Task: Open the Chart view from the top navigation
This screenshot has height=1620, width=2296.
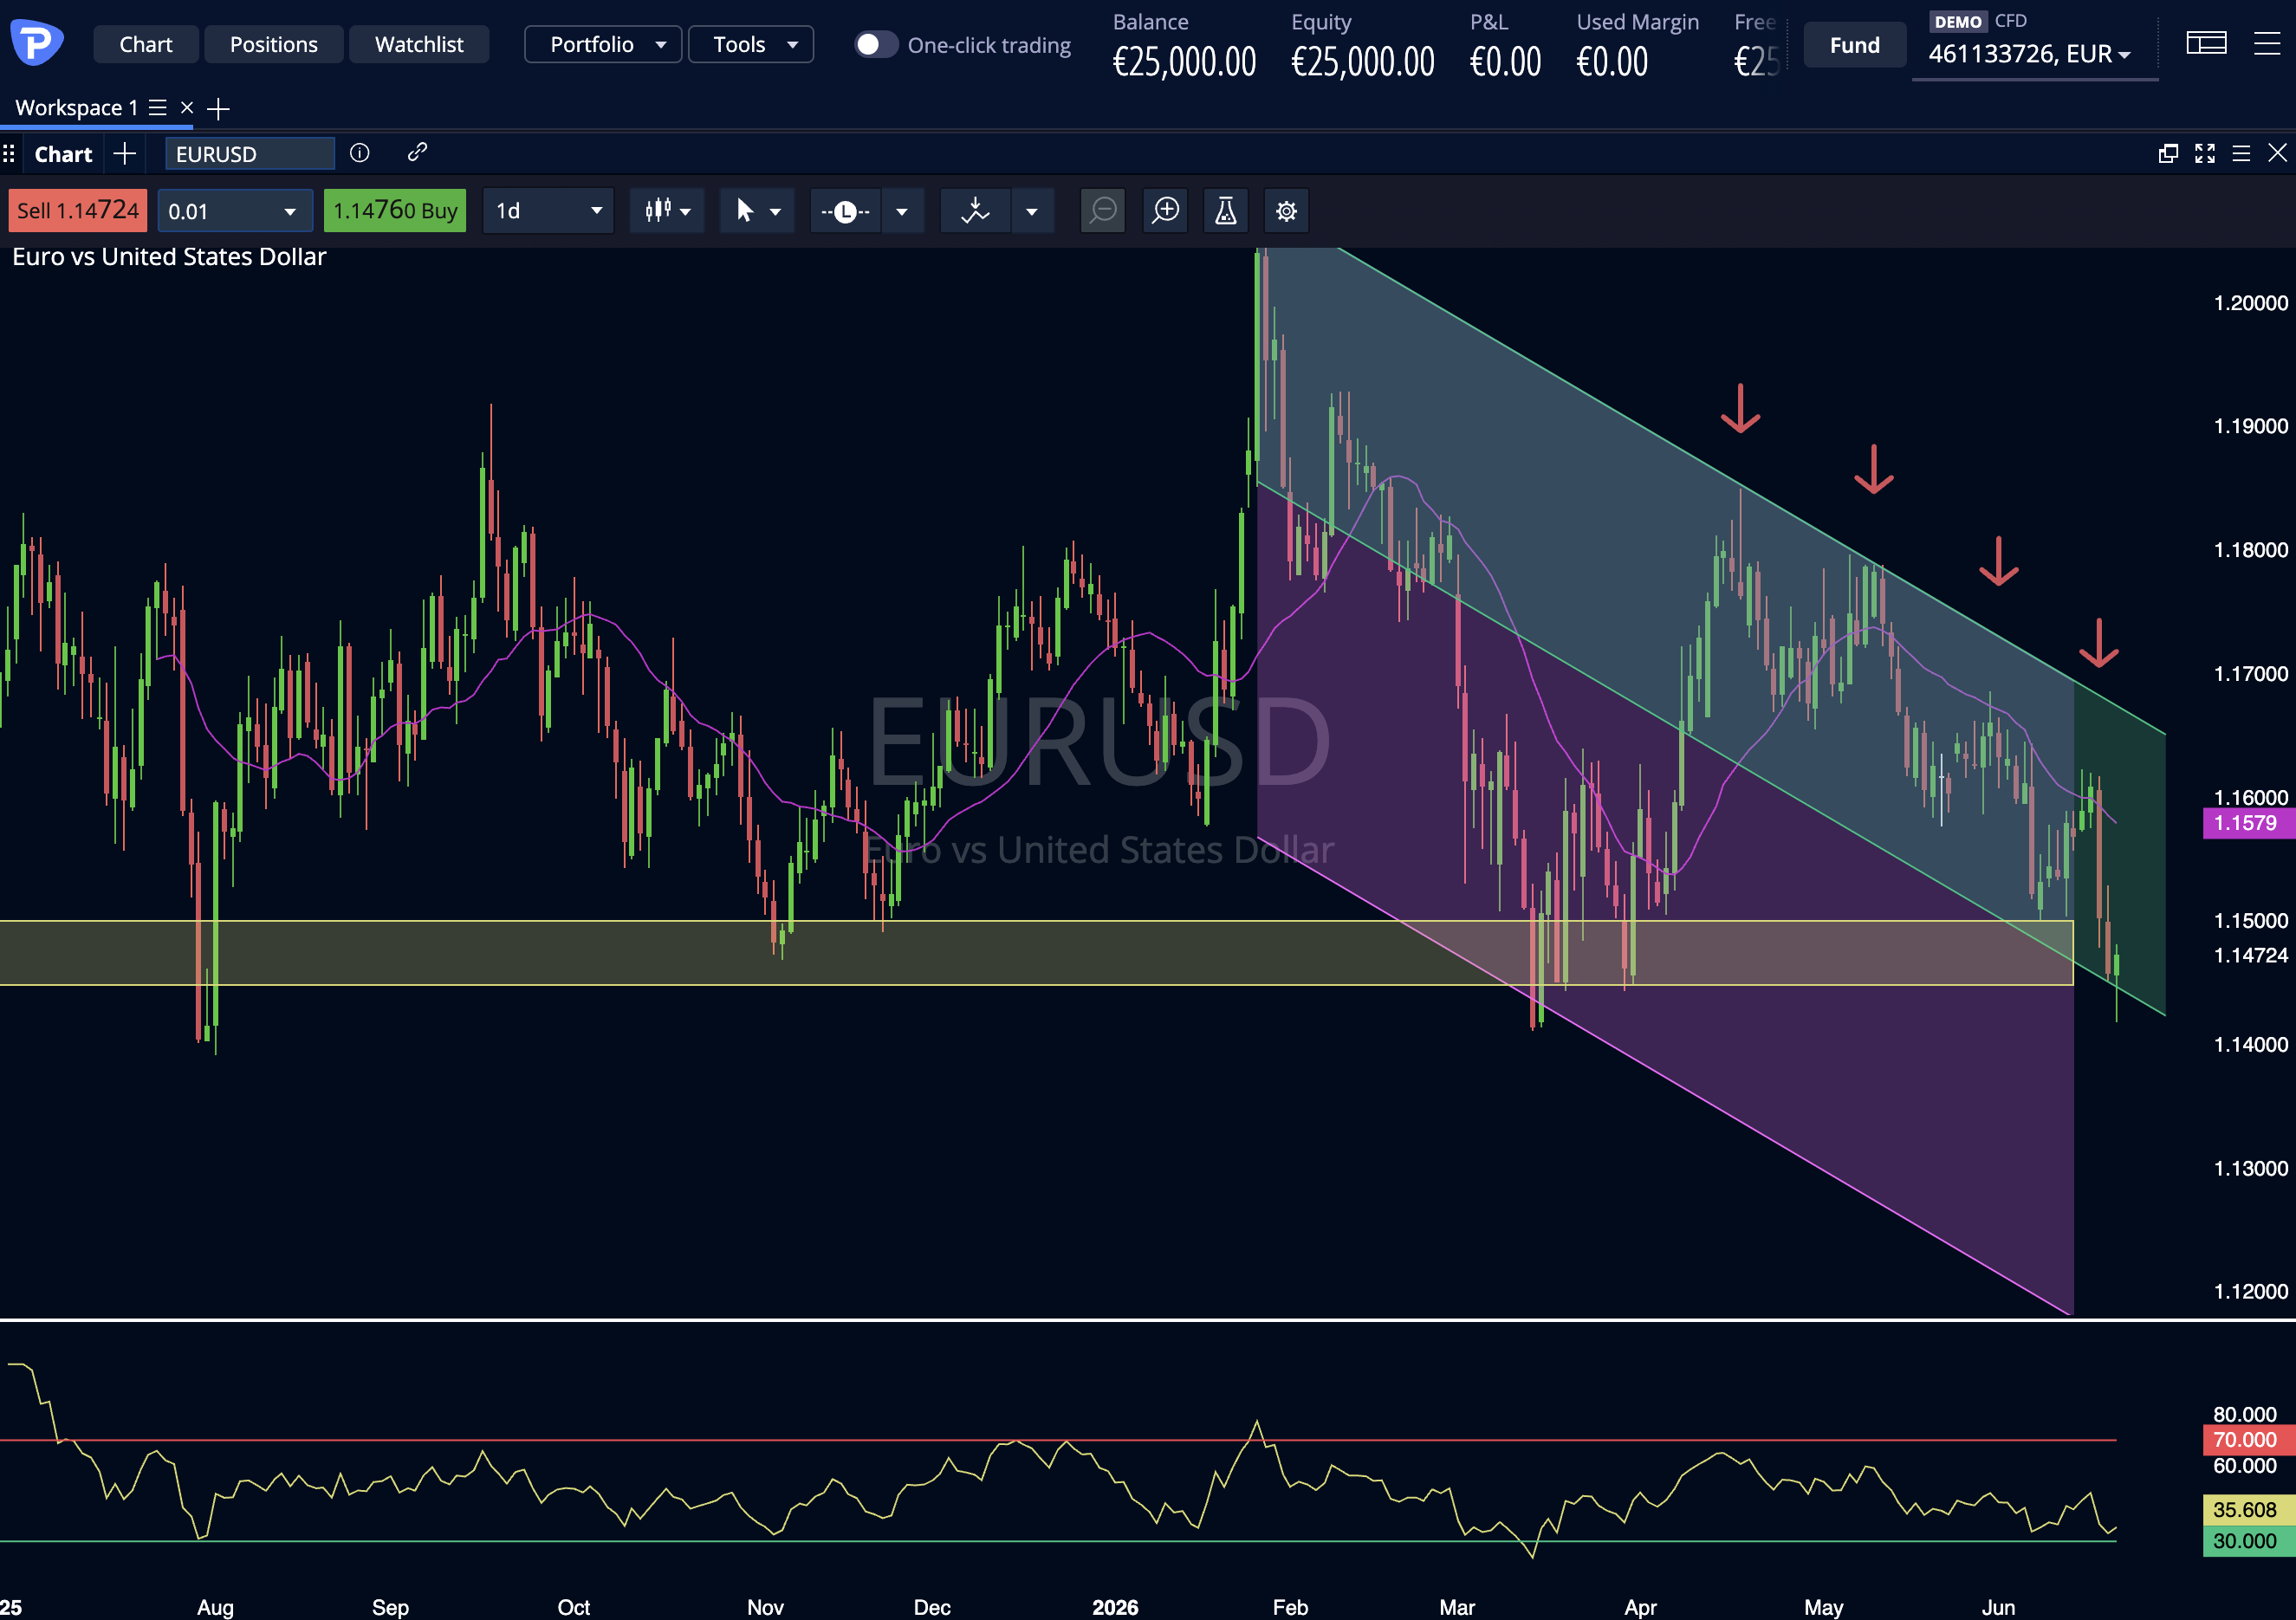Action: tap(145, 44)
